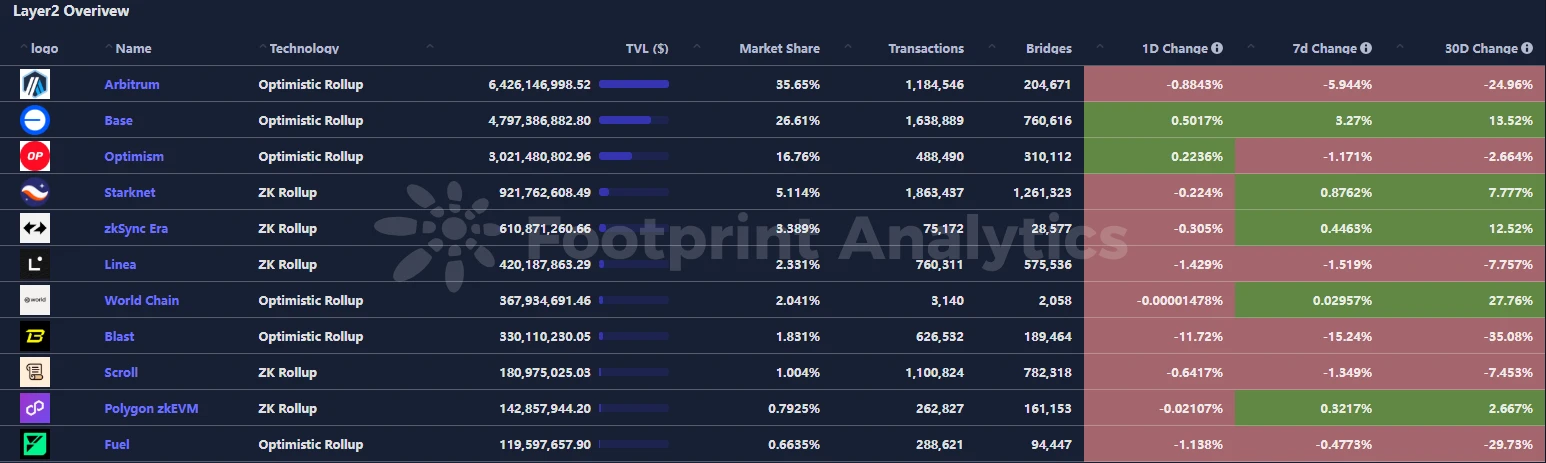The width and height of the screenshot is (1546, 463).
Task: Click the Fuel logo icon
Action: coord(35,445)
